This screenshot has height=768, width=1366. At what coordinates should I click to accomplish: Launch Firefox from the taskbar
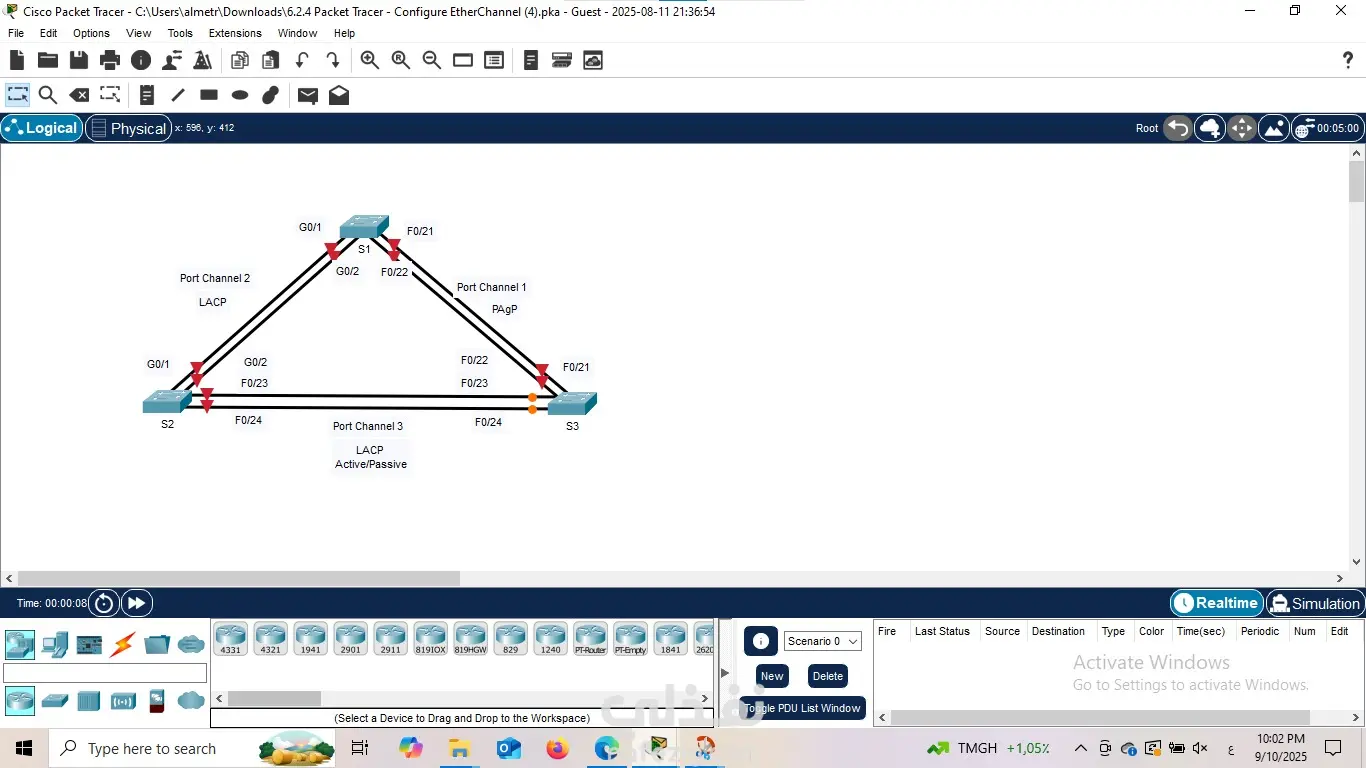(x=557, y=748)
